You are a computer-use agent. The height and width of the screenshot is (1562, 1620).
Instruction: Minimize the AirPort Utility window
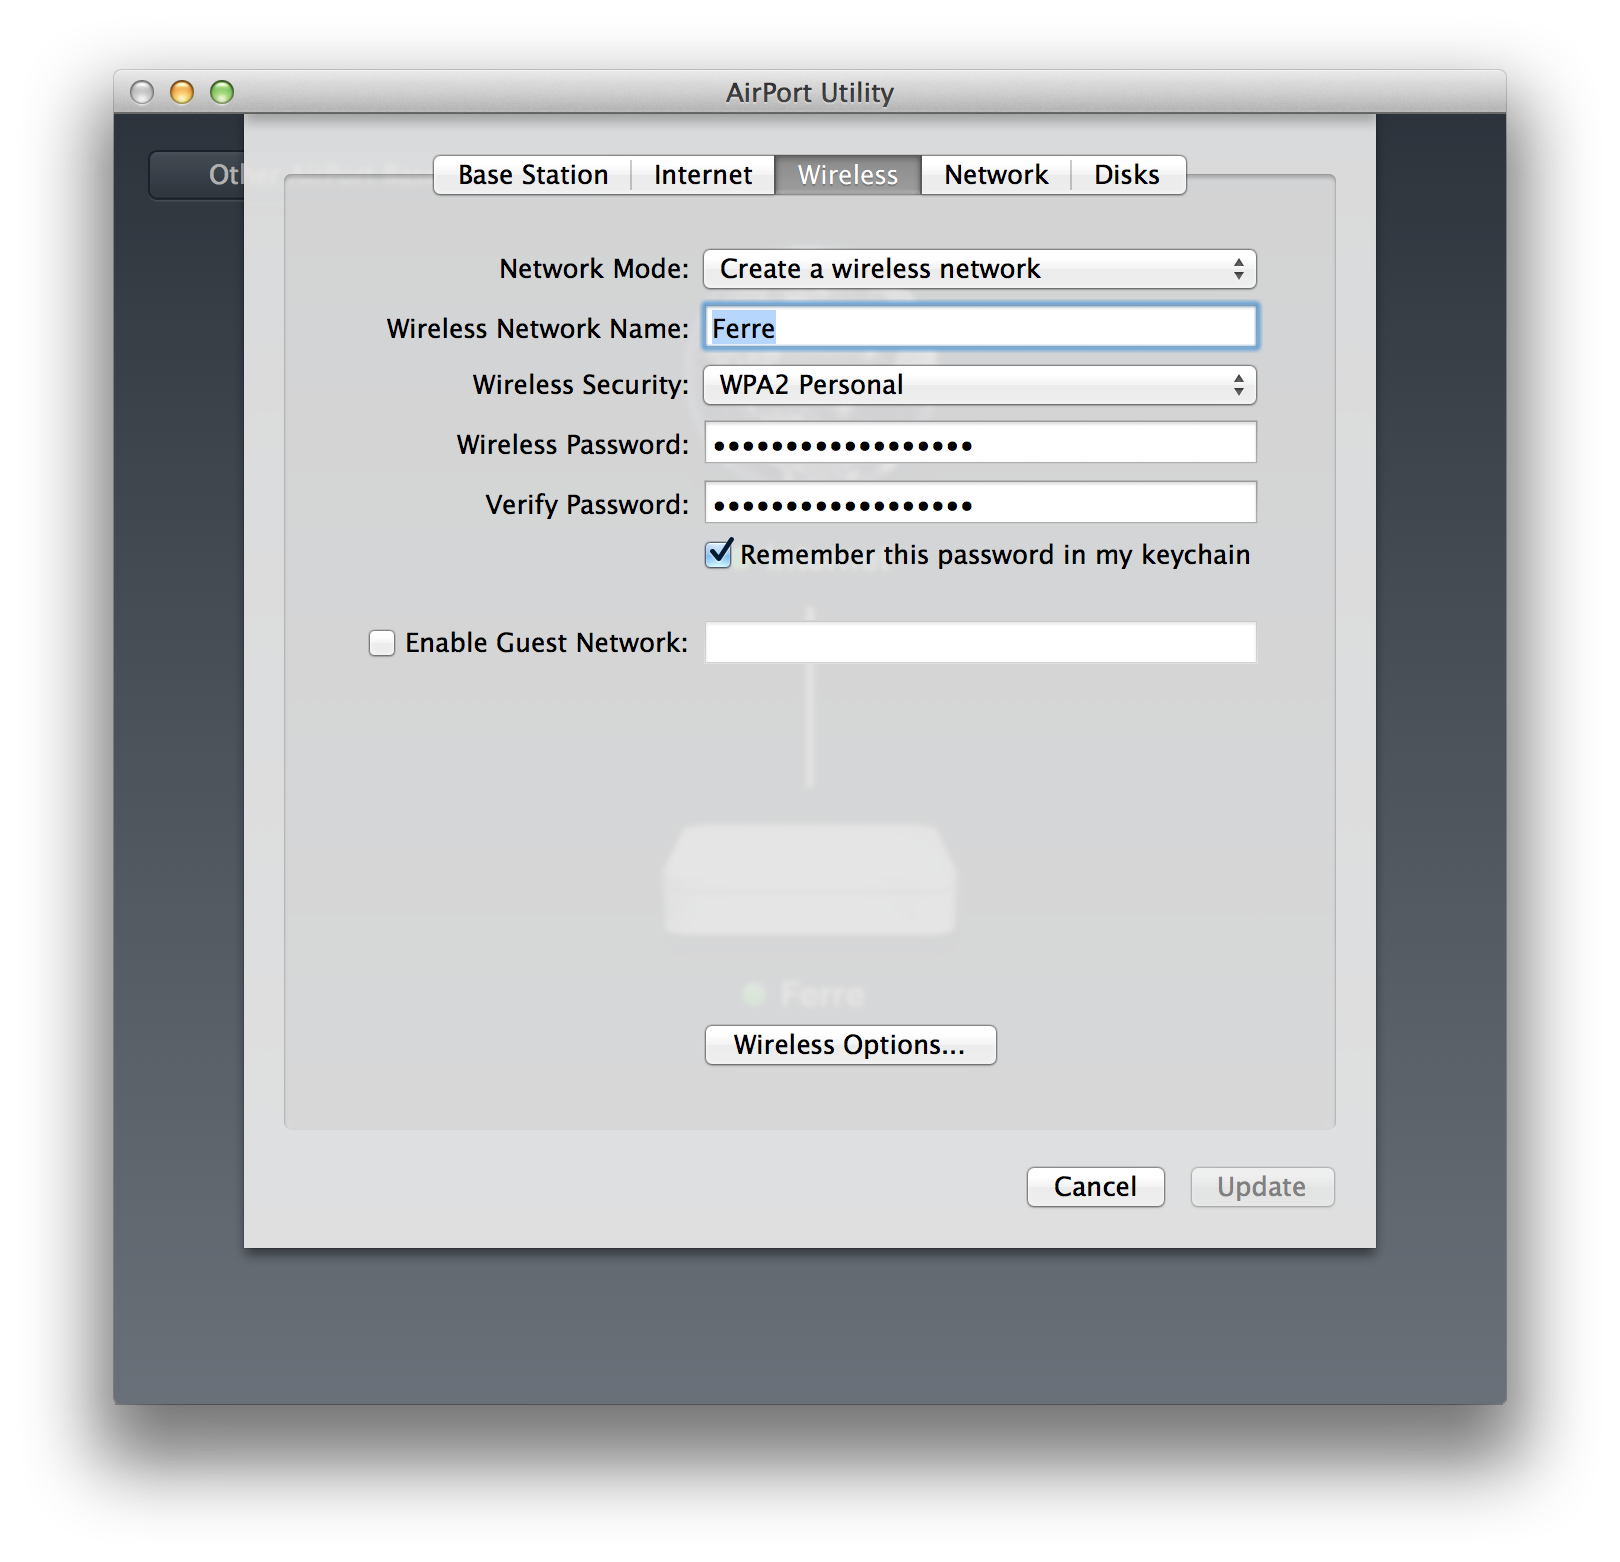[182, 92]
